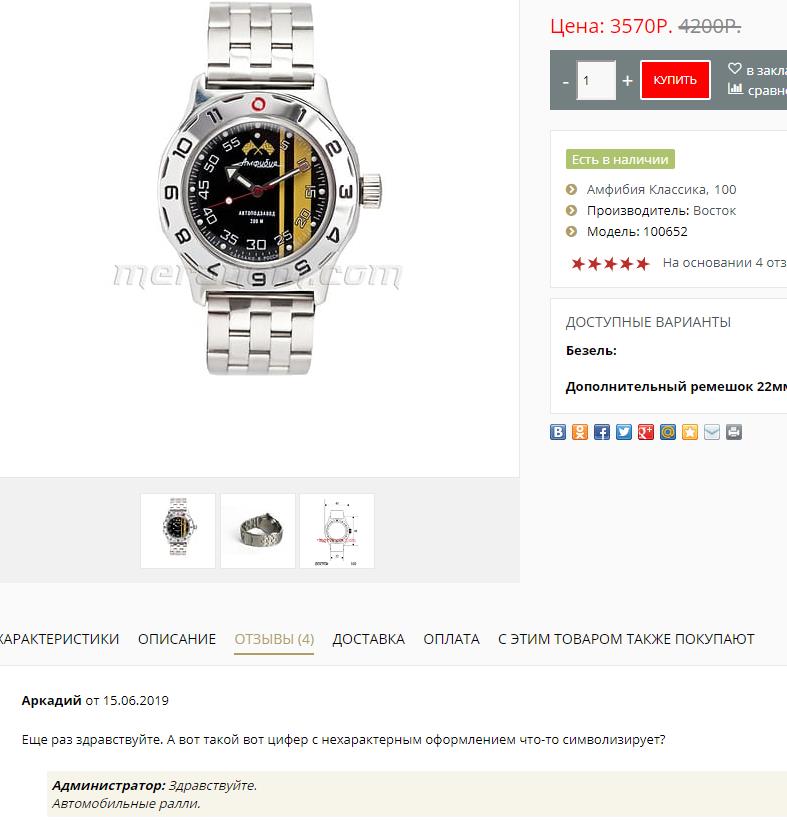Add the watch to comparison via chart icon
Screen dimensions: 787x822
coord(735,89)
